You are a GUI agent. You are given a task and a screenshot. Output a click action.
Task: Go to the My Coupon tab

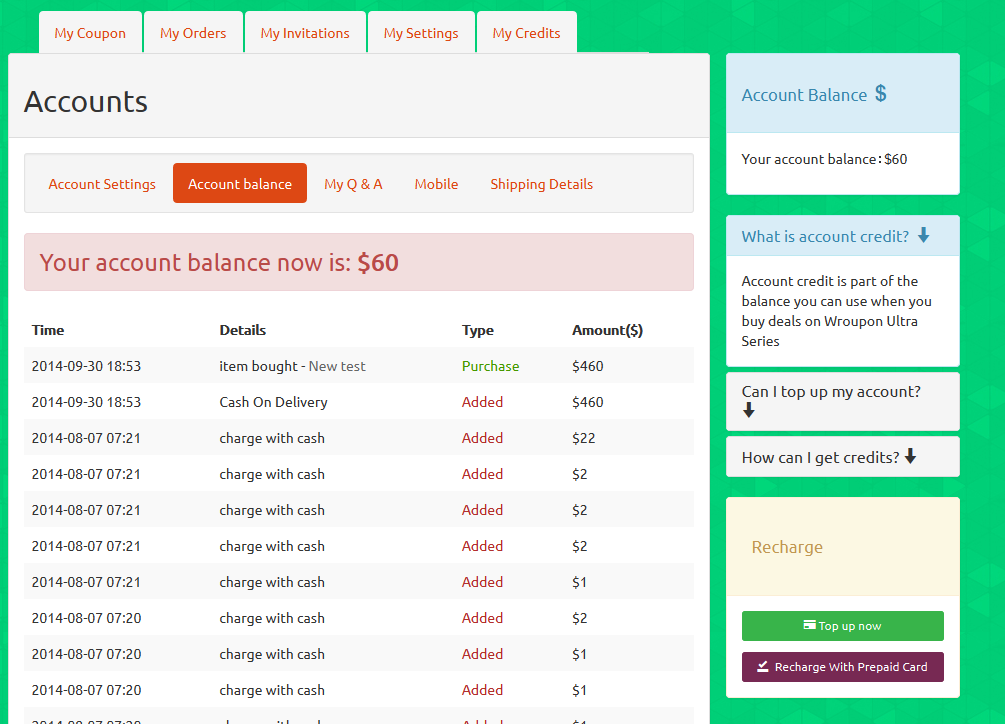tap(90, 32)
